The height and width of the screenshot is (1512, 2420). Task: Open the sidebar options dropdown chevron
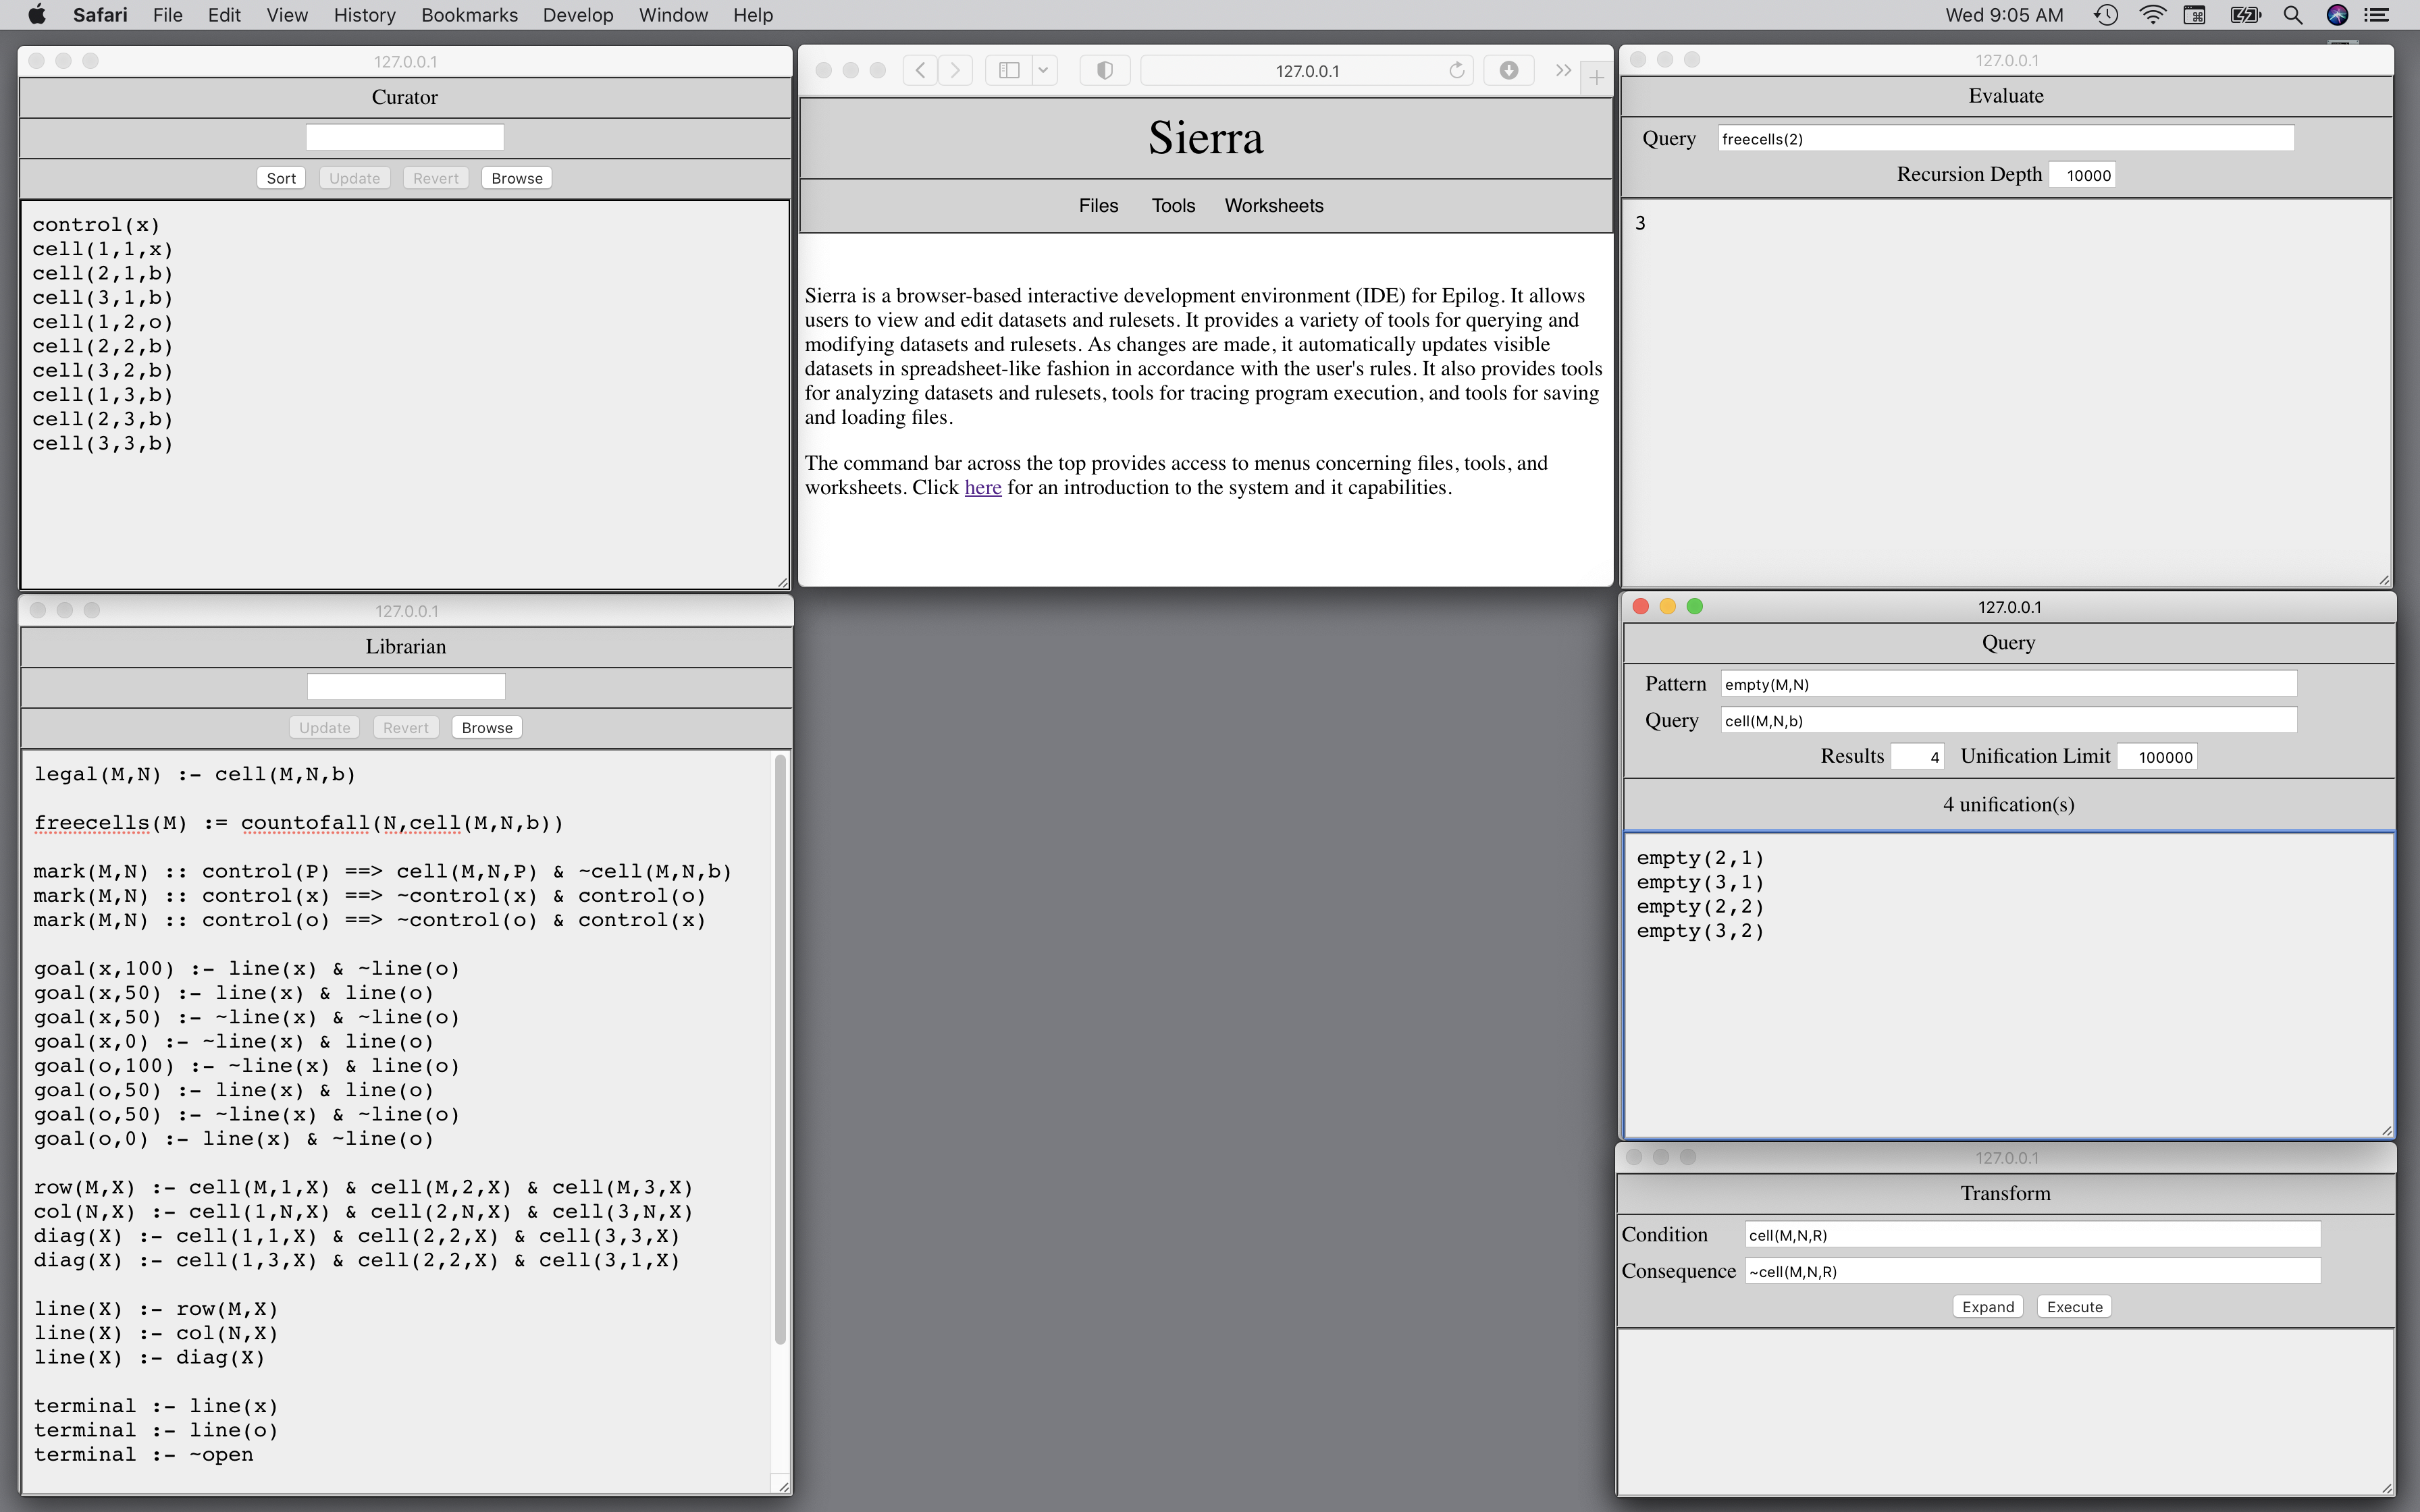point(1043,70)
